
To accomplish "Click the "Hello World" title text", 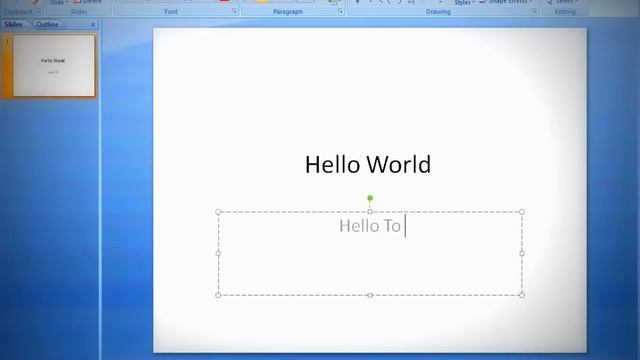I will (368, 164).
